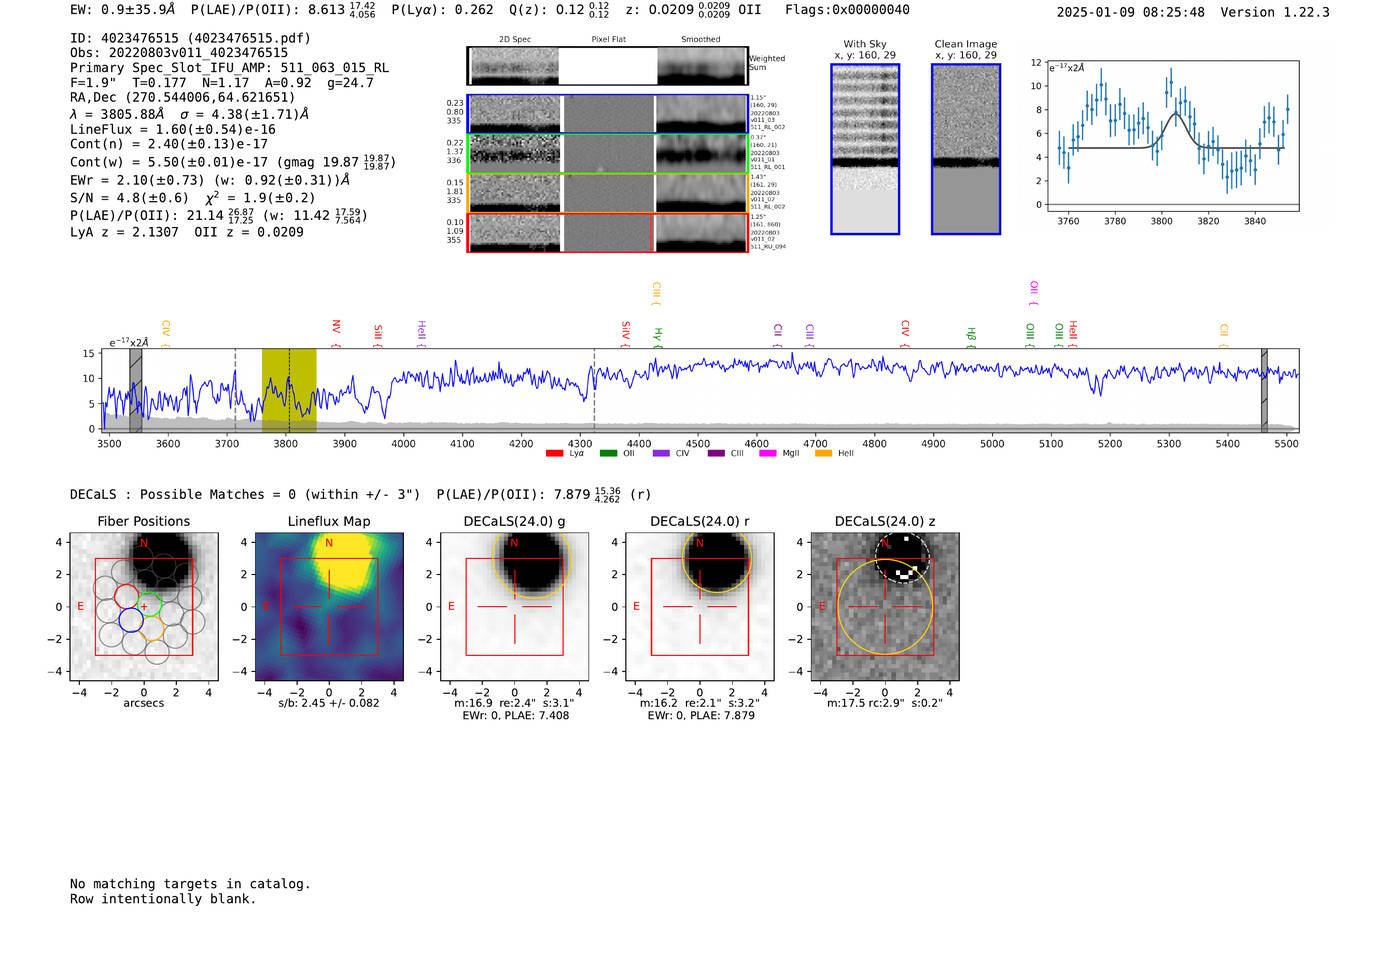Click the '2D Spec' column header
The image size is (1400, 953).
pos(515,40)
